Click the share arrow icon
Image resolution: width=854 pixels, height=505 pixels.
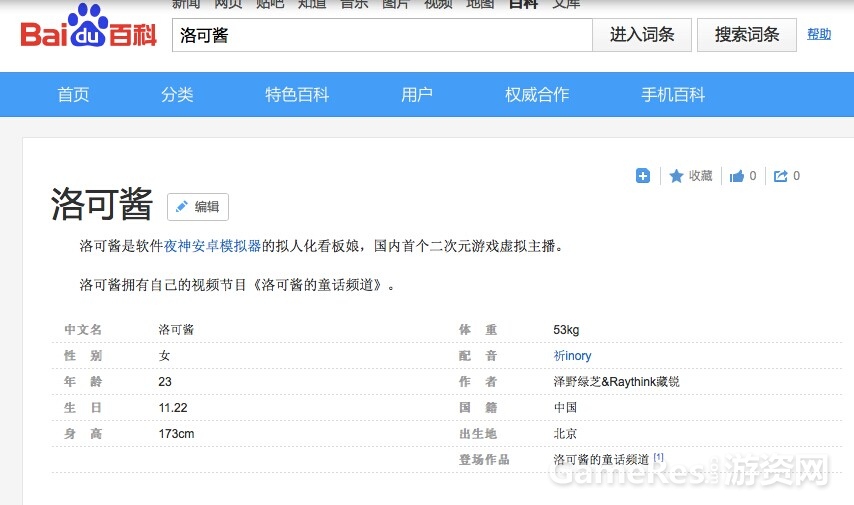[x=780, y=176]
